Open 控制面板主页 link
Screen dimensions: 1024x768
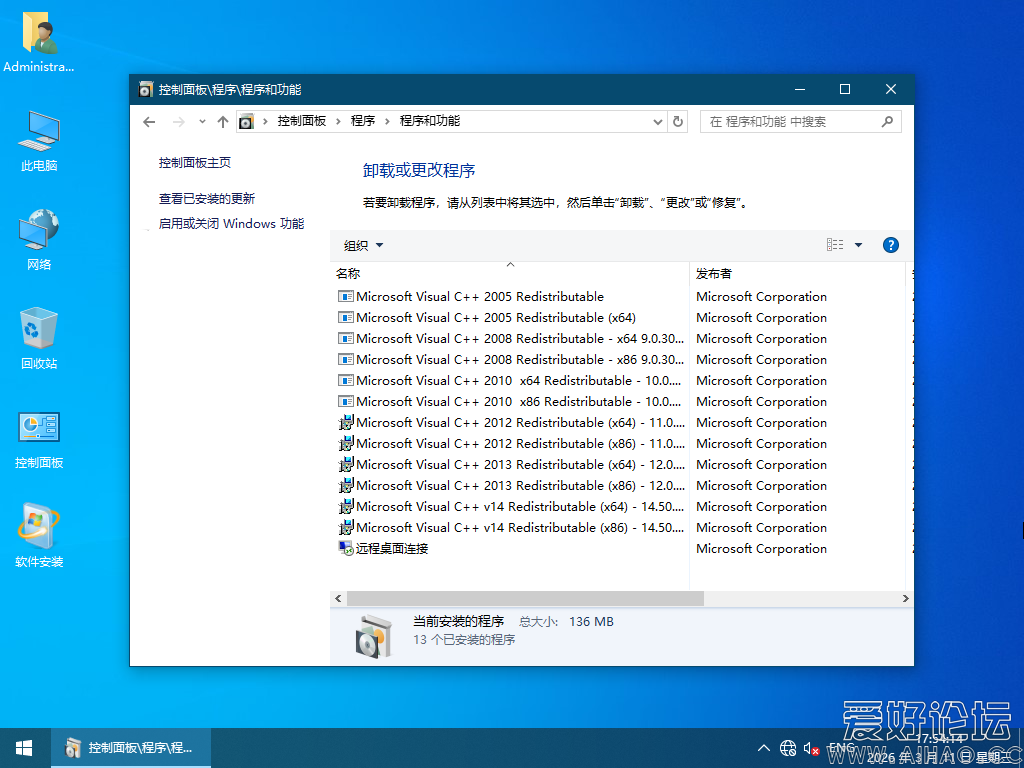click(x=195, y=163)
